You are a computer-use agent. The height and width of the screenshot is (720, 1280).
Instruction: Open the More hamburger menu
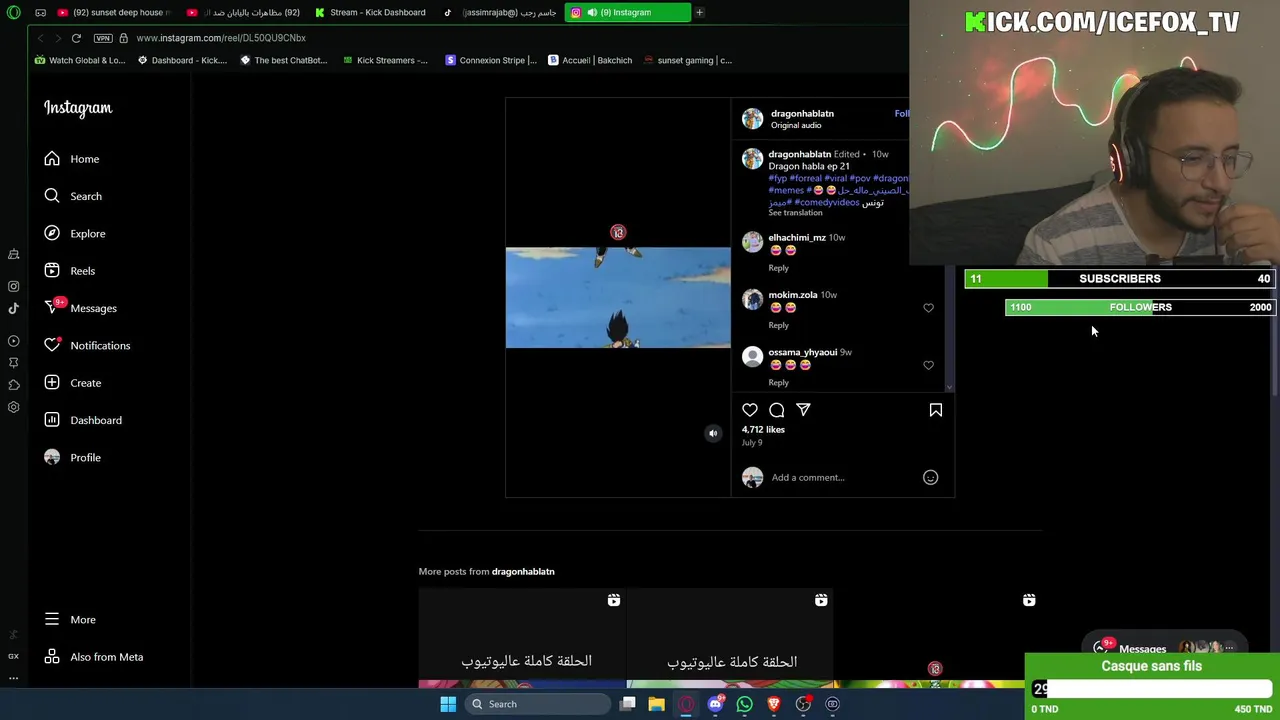70,620
